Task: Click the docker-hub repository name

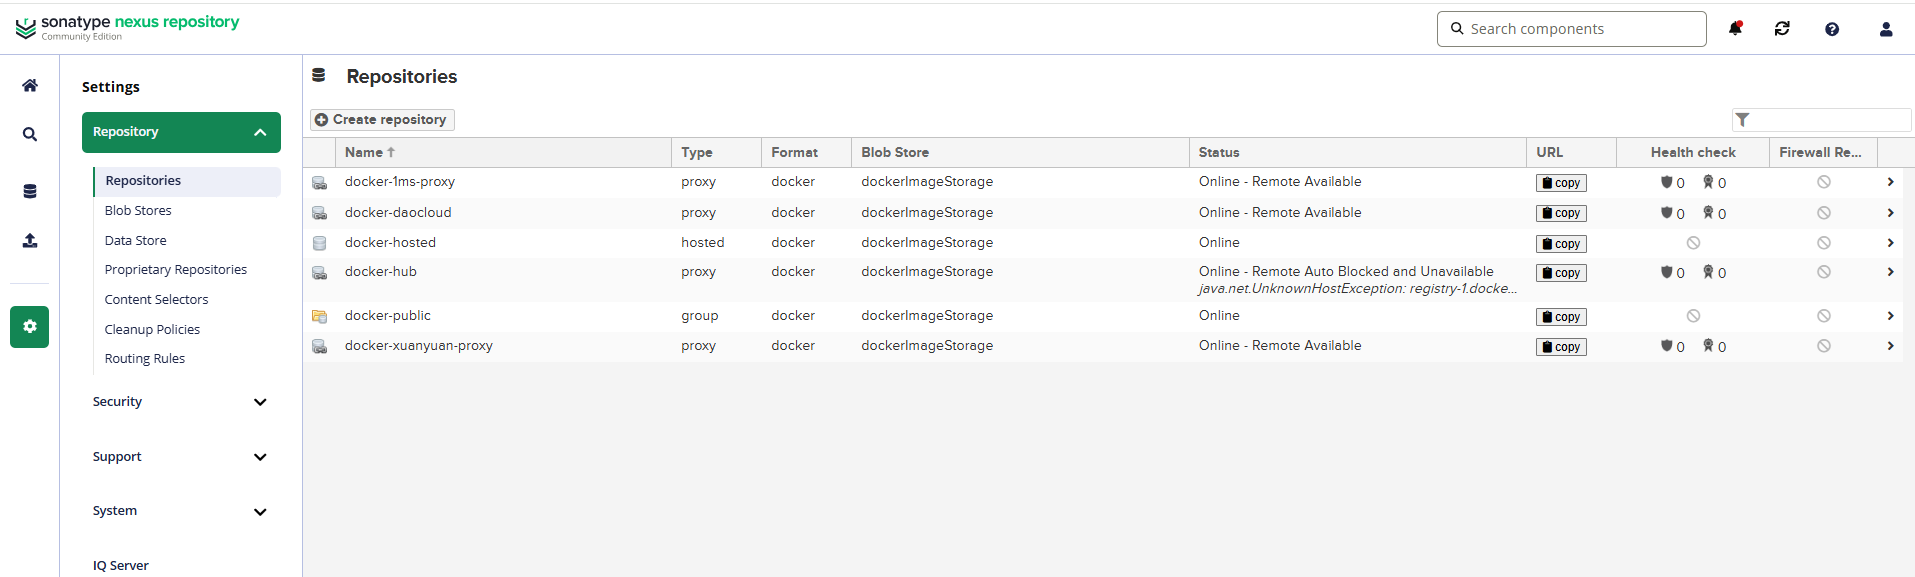Action: pos(381,272)
